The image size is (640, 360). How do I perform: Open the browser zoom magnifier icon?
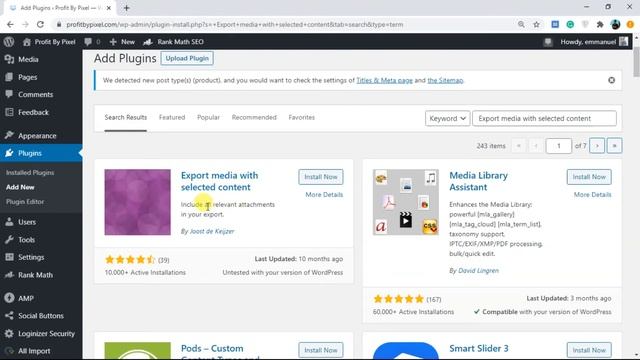[x=521, y=24]
